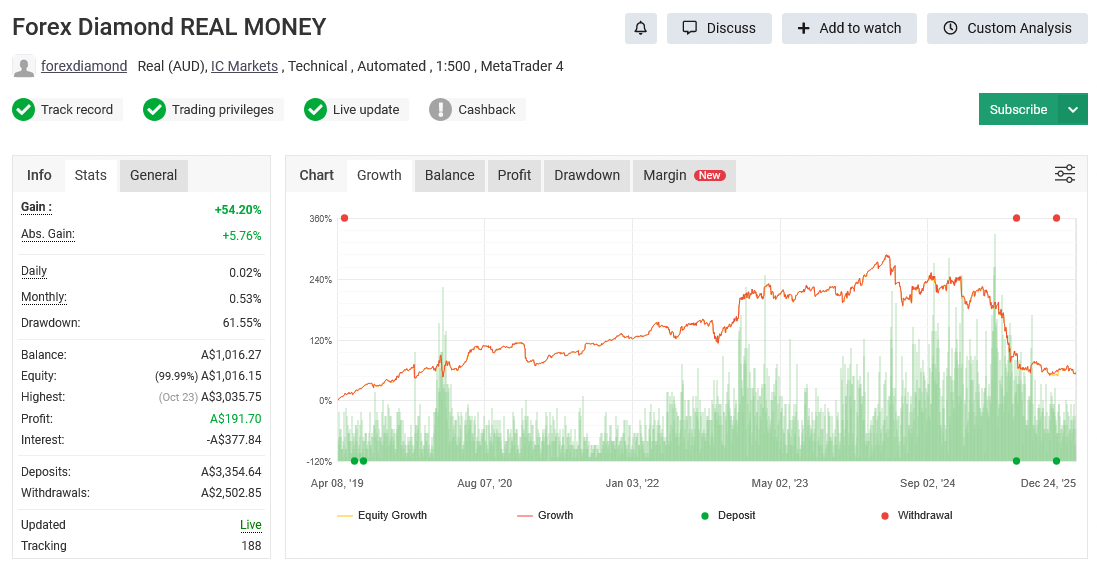
Task: Open Custom Analysis
Action: click(x=1007, y=28)
